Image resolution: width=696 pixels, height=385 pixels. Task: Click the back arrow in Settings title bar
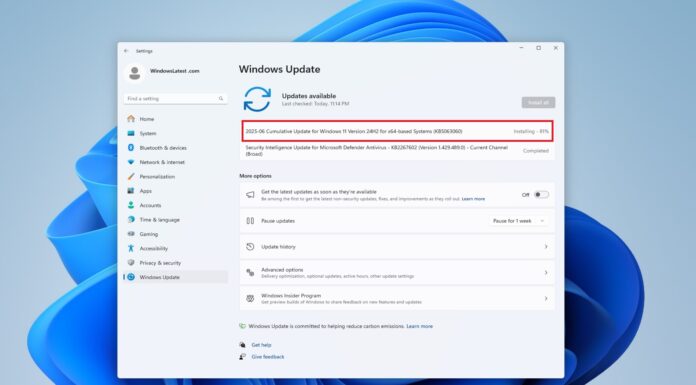pos(126,51)
